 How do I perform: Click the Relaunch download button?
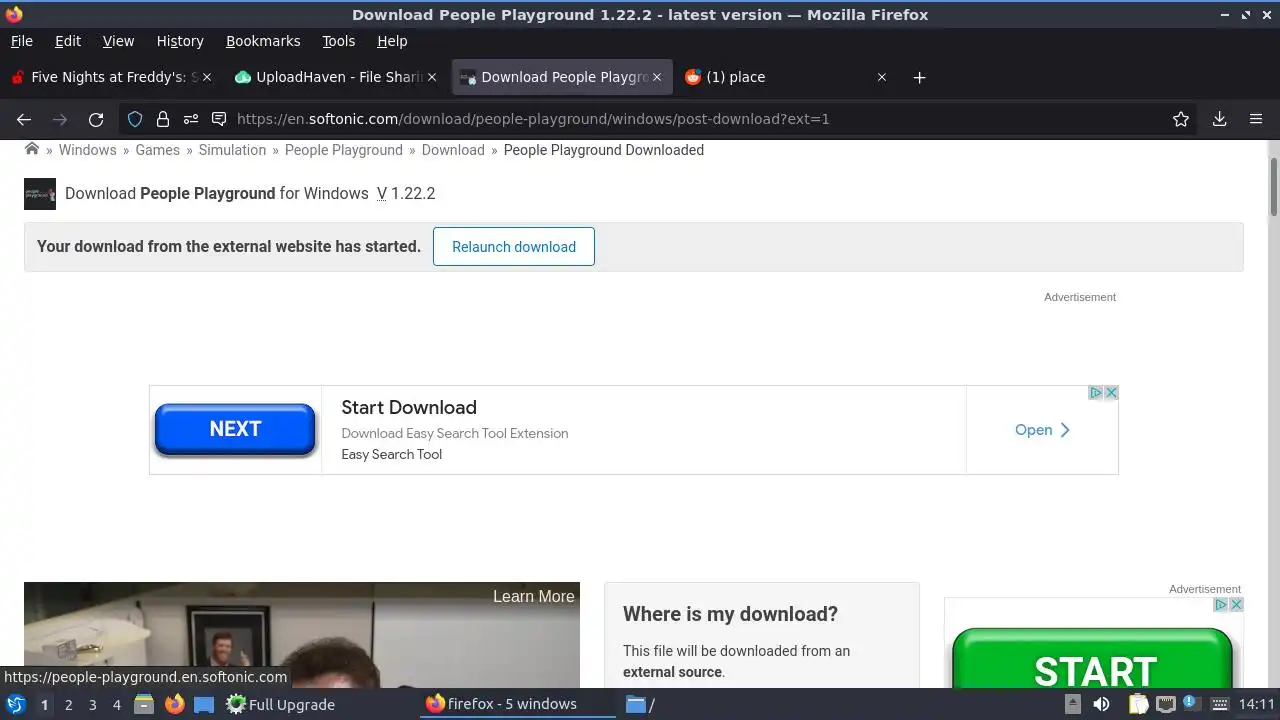pos(514,247)
